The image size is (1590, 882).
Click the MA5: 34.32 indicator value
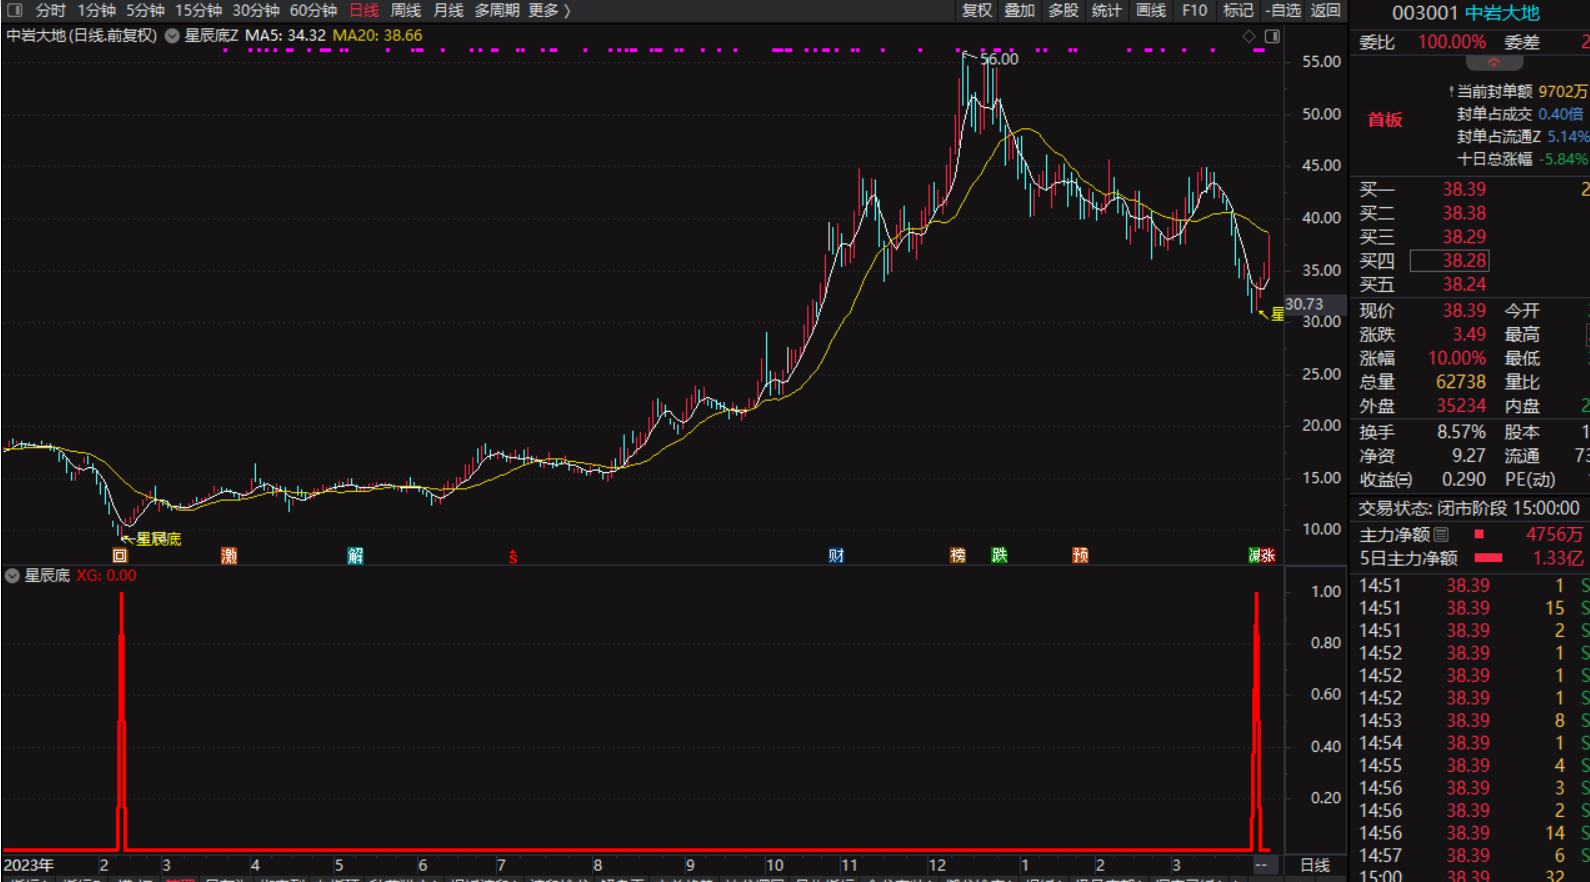point(285,35)
